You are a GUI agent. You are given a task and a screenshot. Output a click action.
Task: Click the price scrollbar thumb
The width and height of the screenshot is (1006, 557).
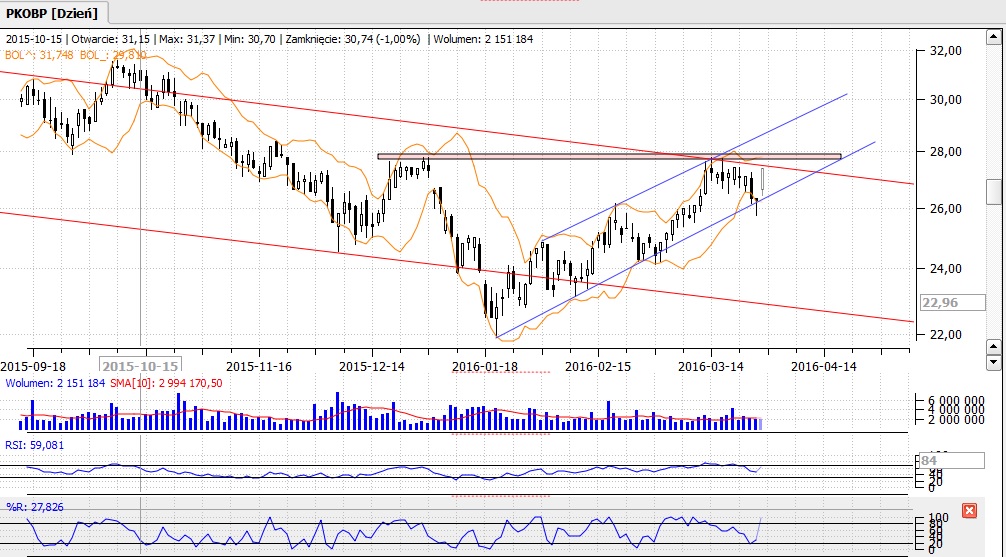point(994,193)
